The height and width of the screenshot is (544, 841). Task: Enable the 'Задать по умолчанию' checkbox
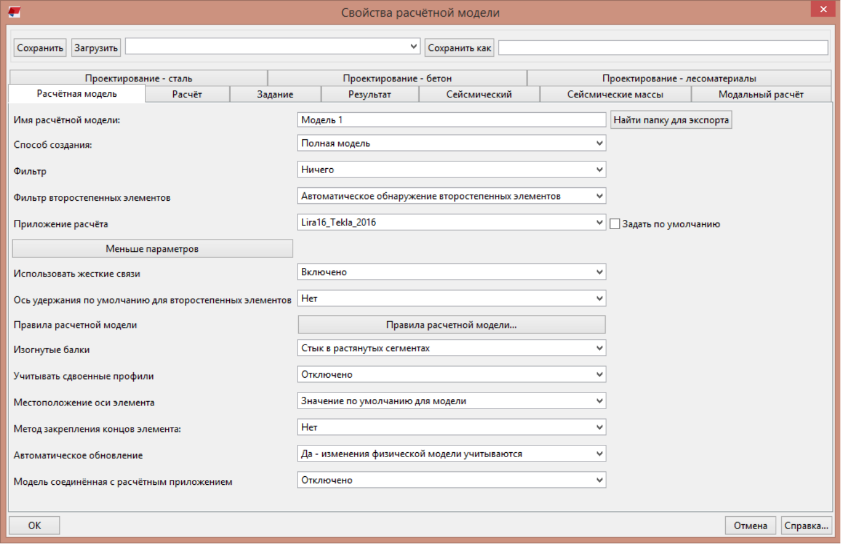point(615,225)
